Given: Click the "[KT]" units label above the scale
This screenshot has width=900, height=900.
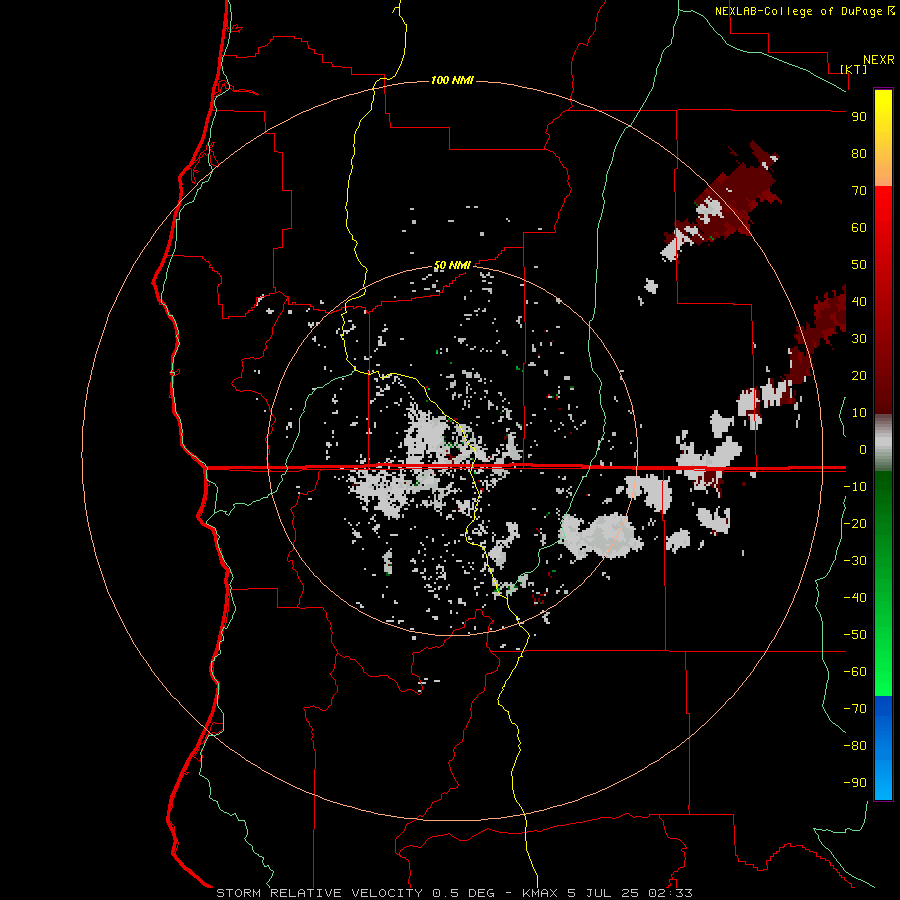Looking at the screenshot, I should (x=853, y=69).
